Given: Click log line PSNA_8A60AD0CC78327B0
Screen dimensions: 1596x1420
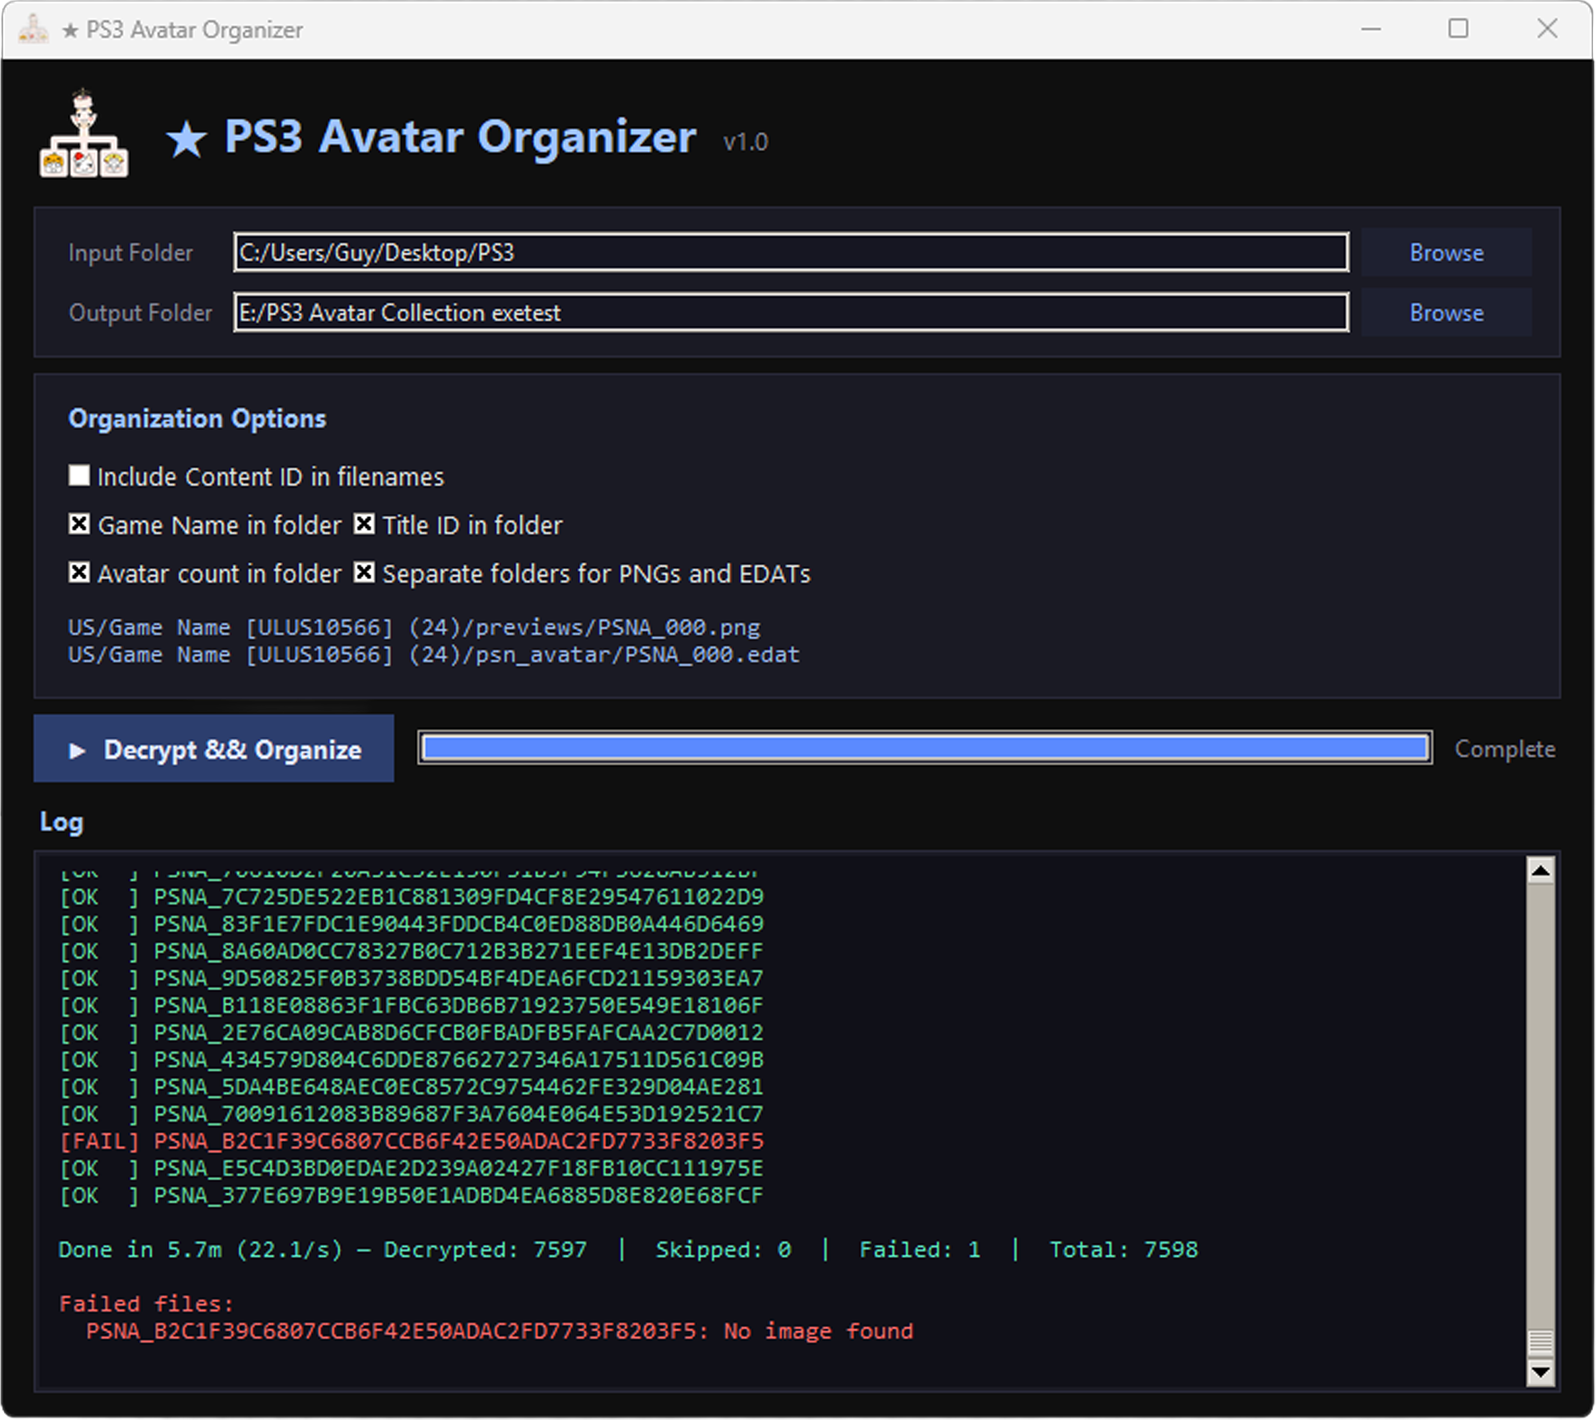Looking at the screenshot, I should point(411,950).
